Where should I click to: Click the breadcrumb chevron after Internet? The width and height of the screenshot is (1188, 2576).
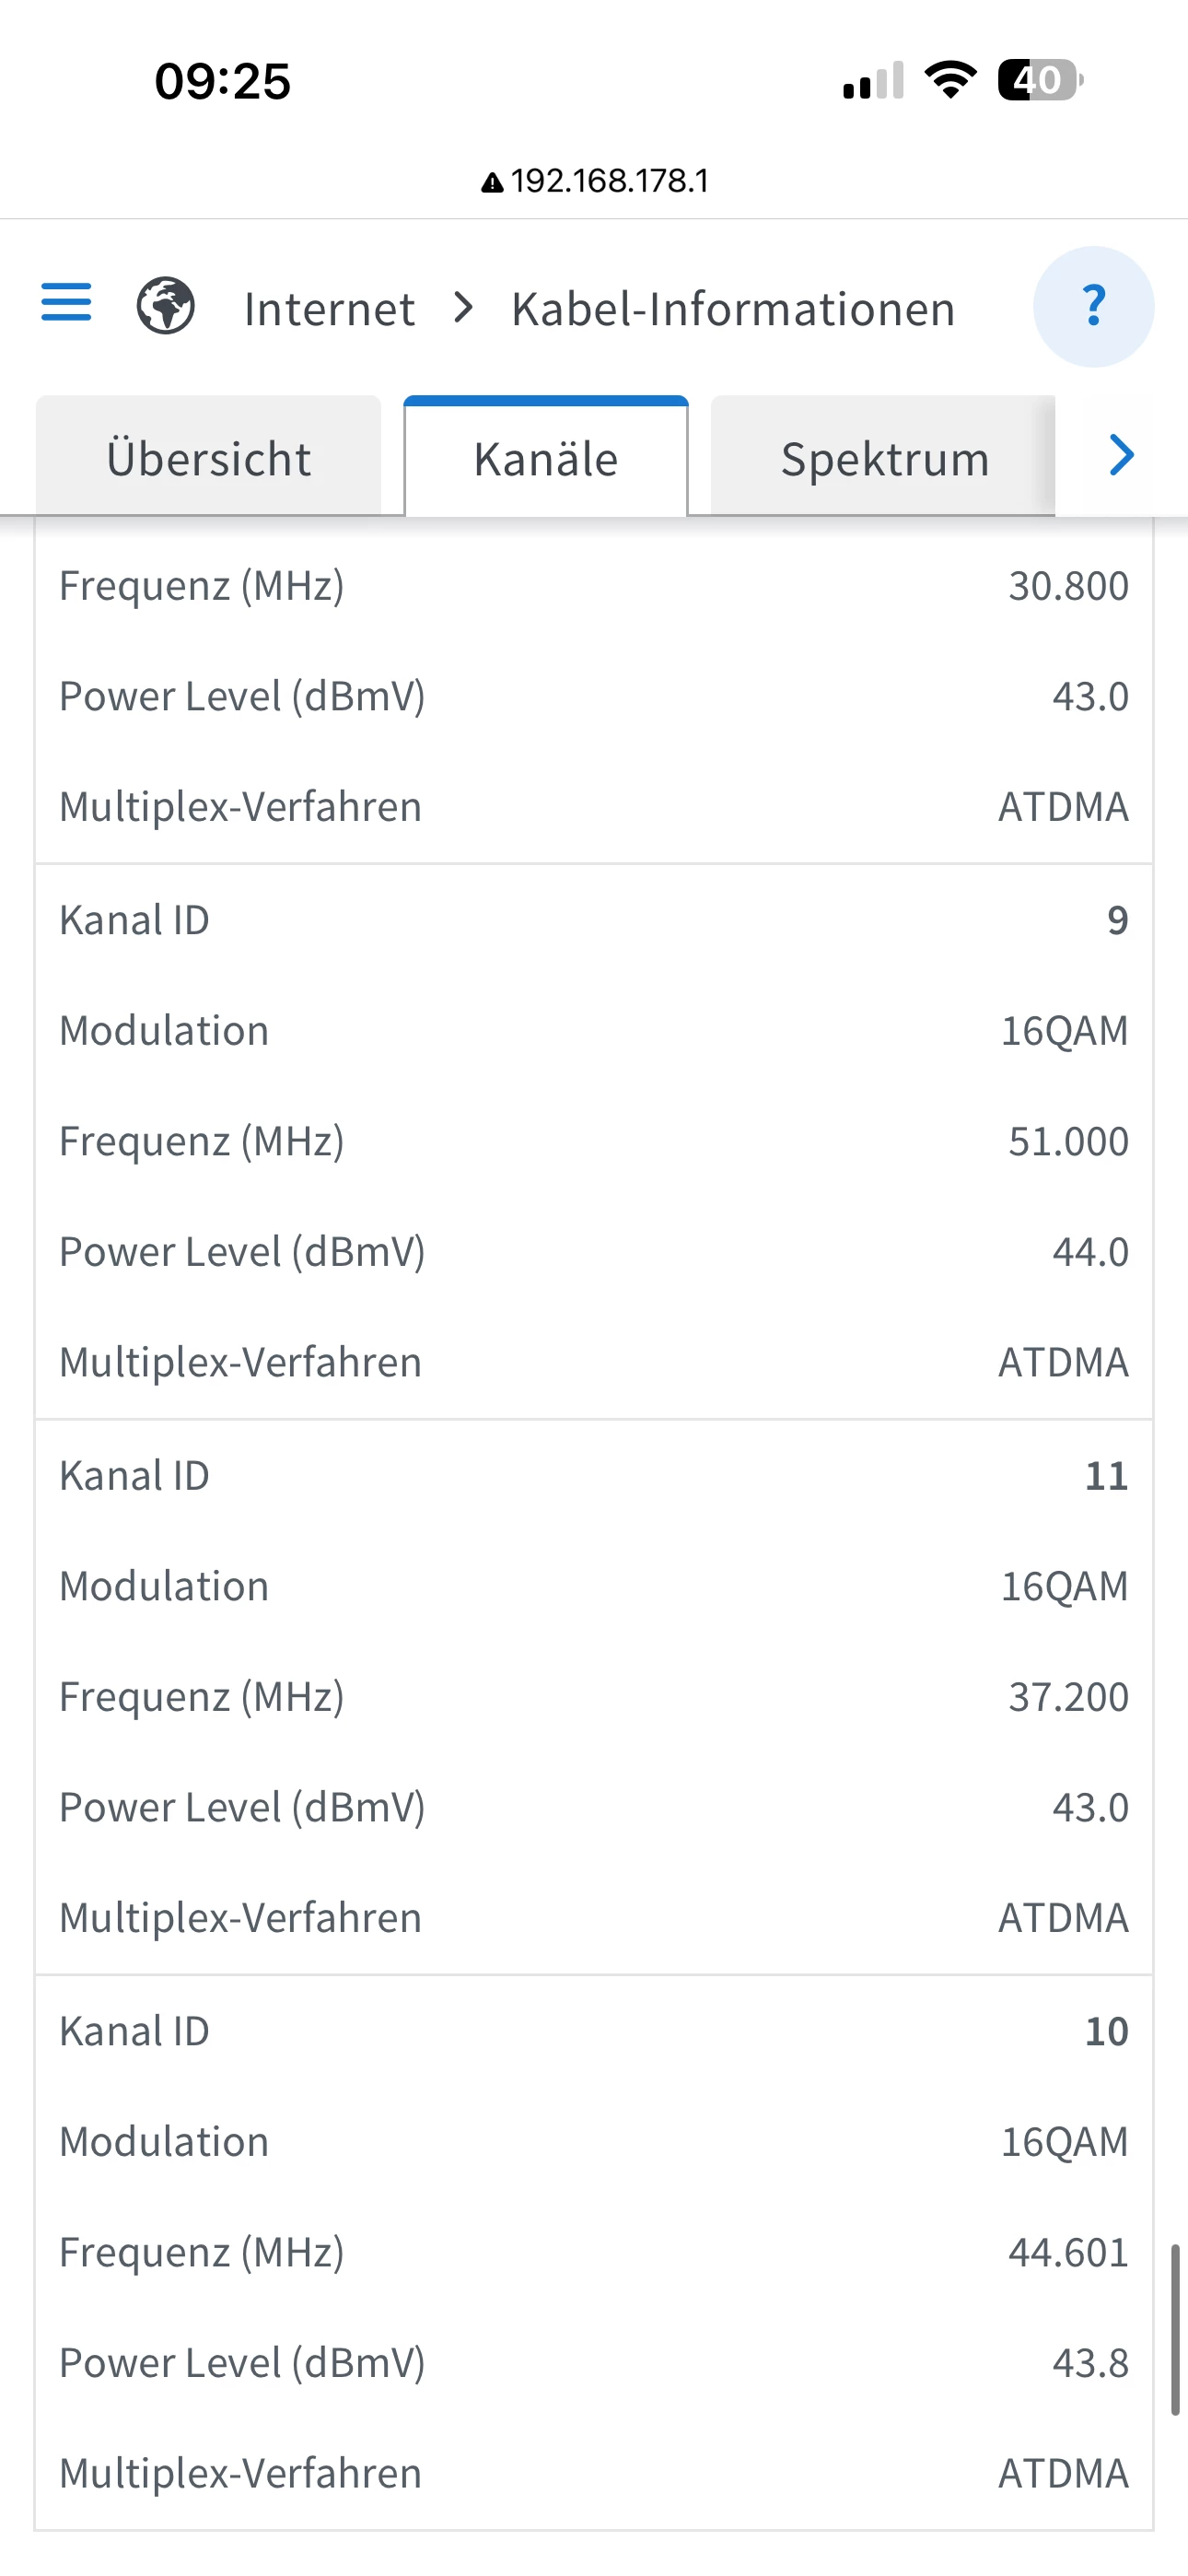pyautogui.click(x=462, y=307)
